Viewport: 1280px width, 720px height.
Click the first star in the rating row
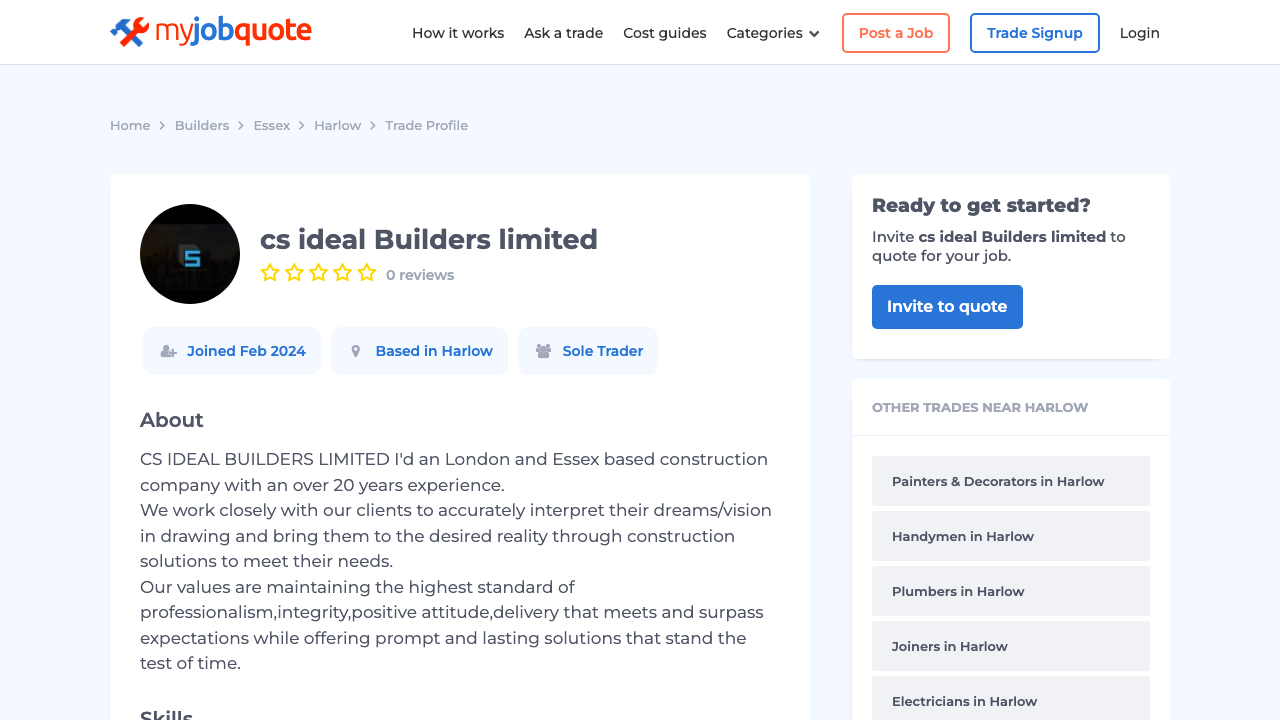[270, 271]
